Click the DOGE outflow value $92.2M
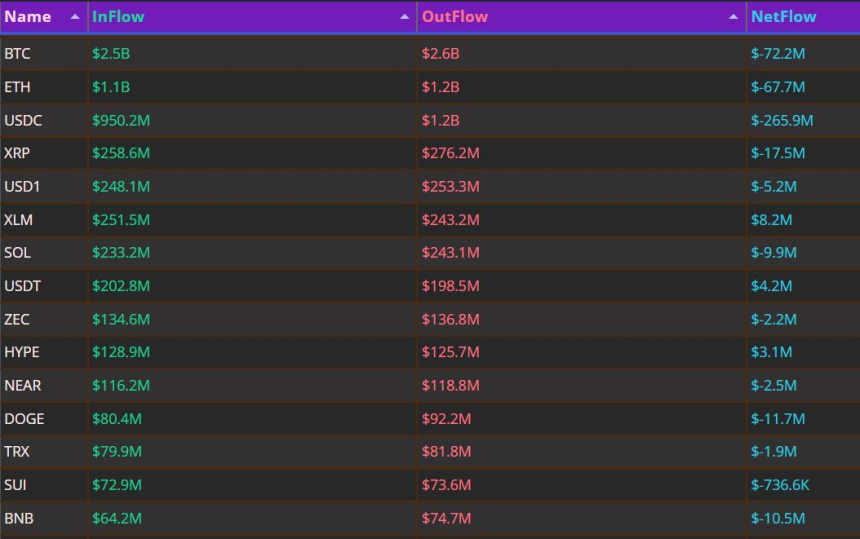Image resolution: width=860 pixels, height=539 pixels. pos(446,419)
